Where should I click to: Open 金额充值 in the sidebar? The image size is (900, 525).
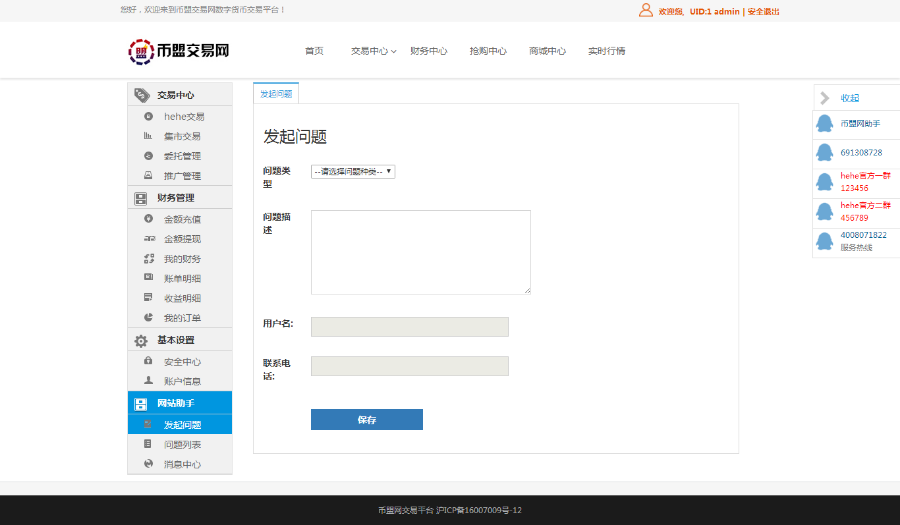pos(182,219)
